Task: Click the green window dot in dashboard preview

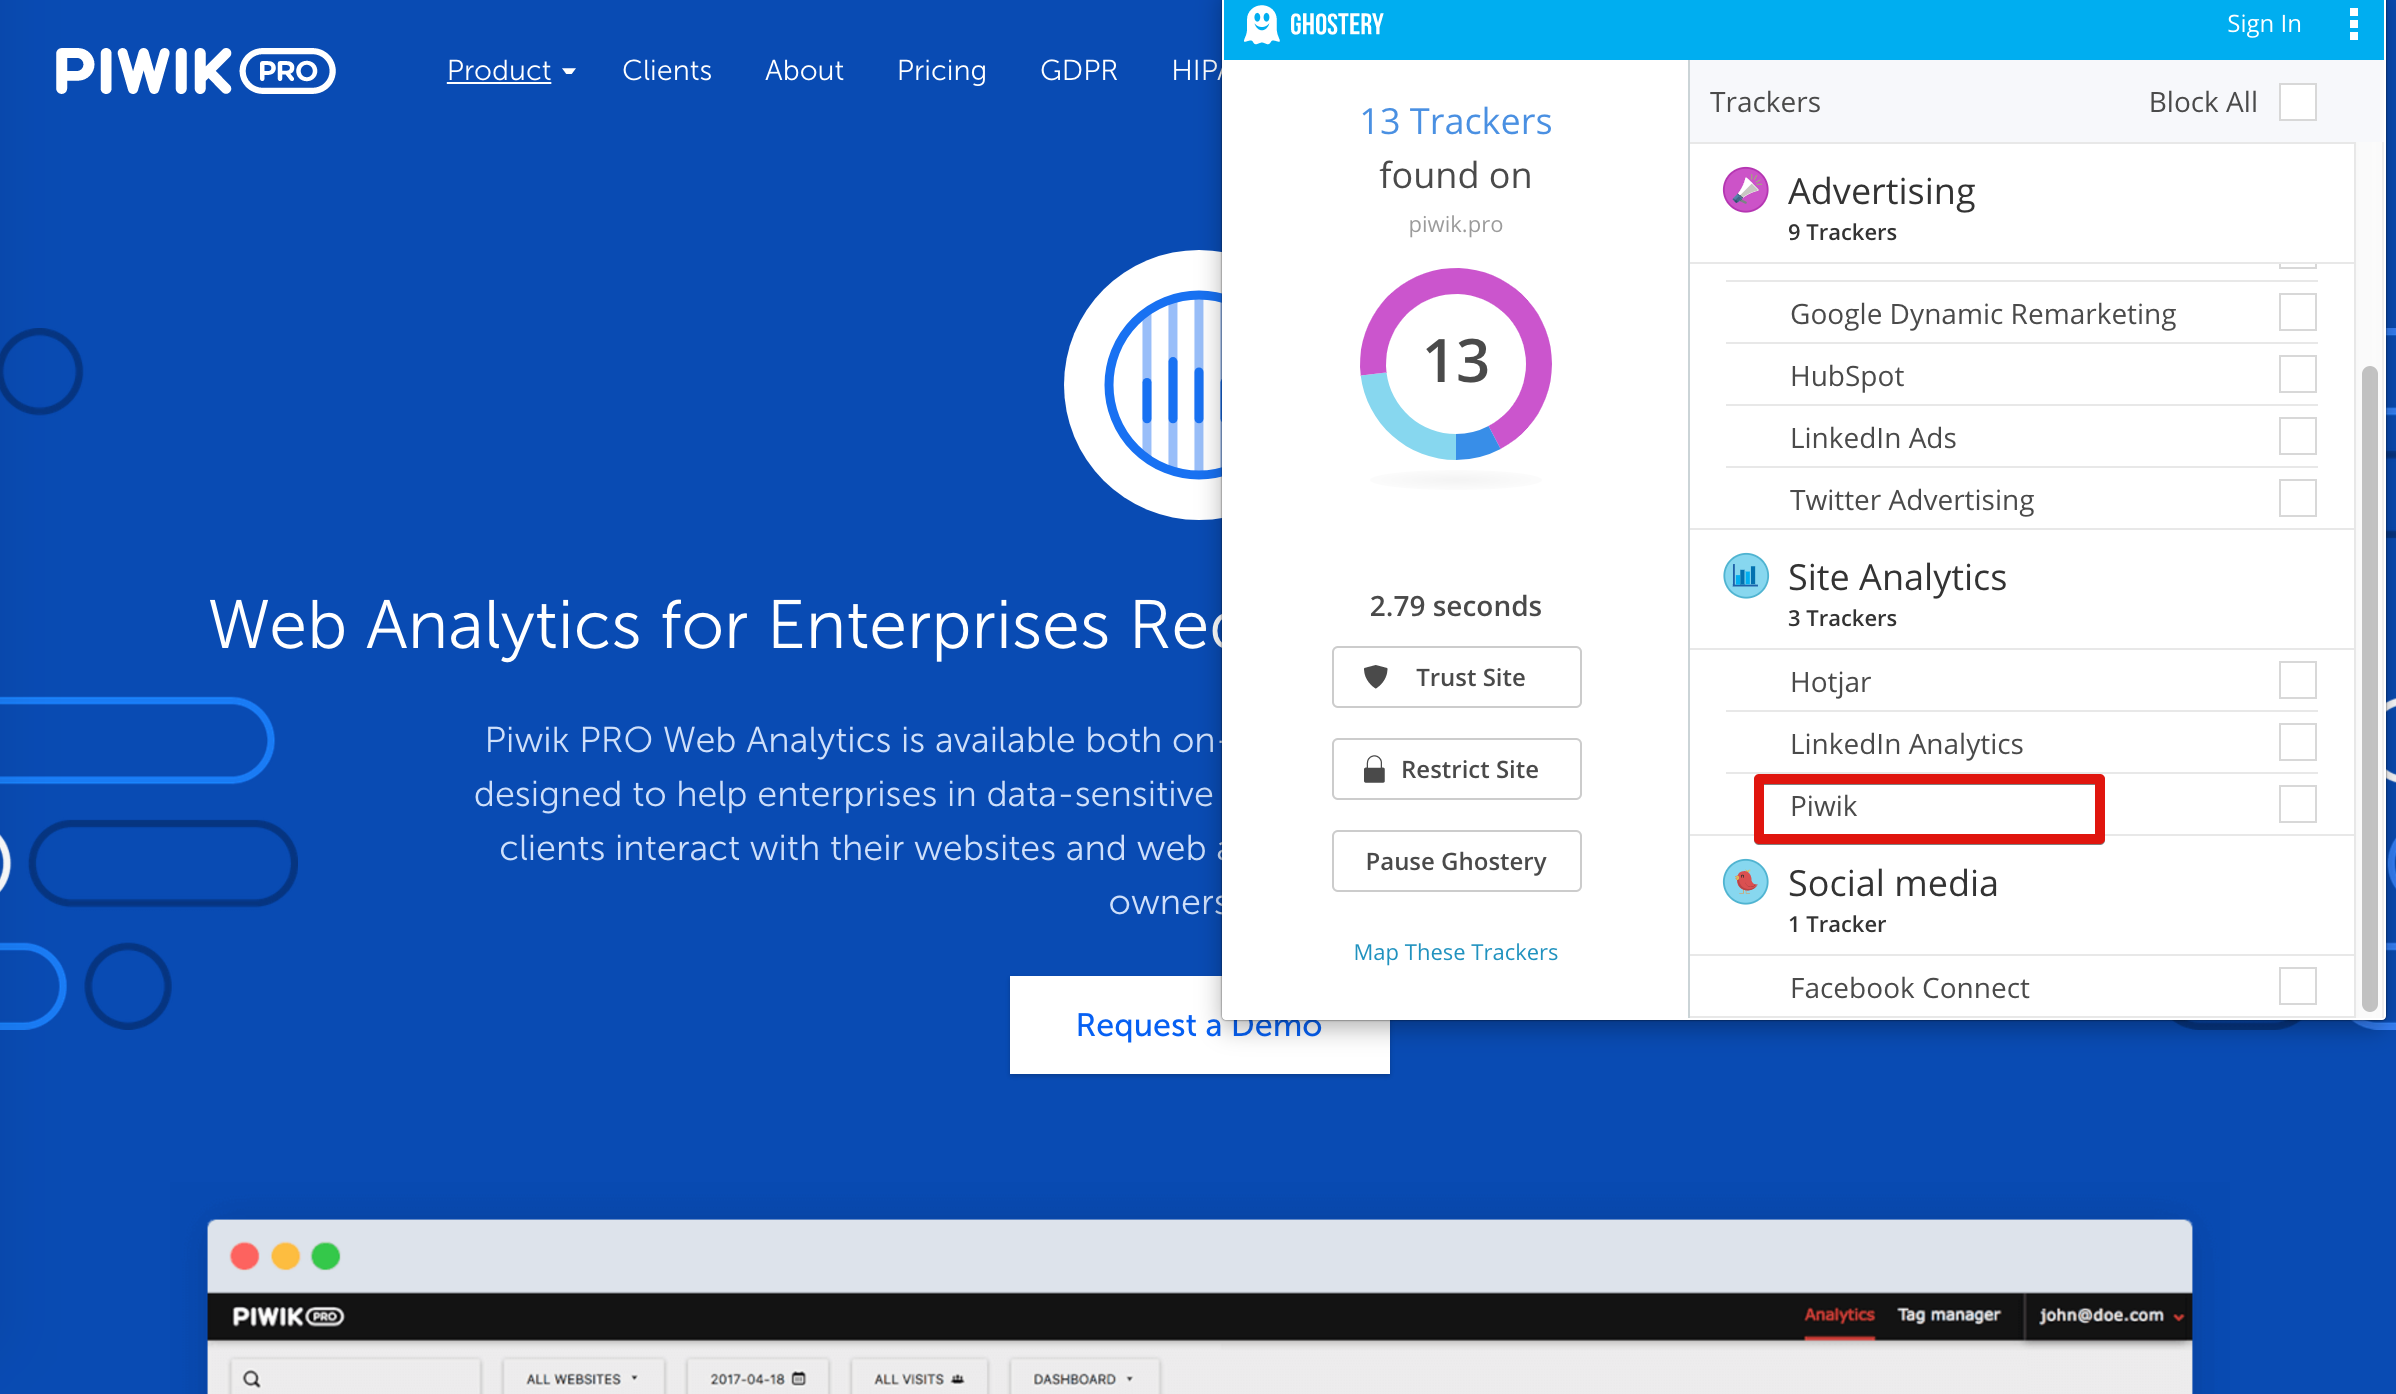Action: [326, 1256]
